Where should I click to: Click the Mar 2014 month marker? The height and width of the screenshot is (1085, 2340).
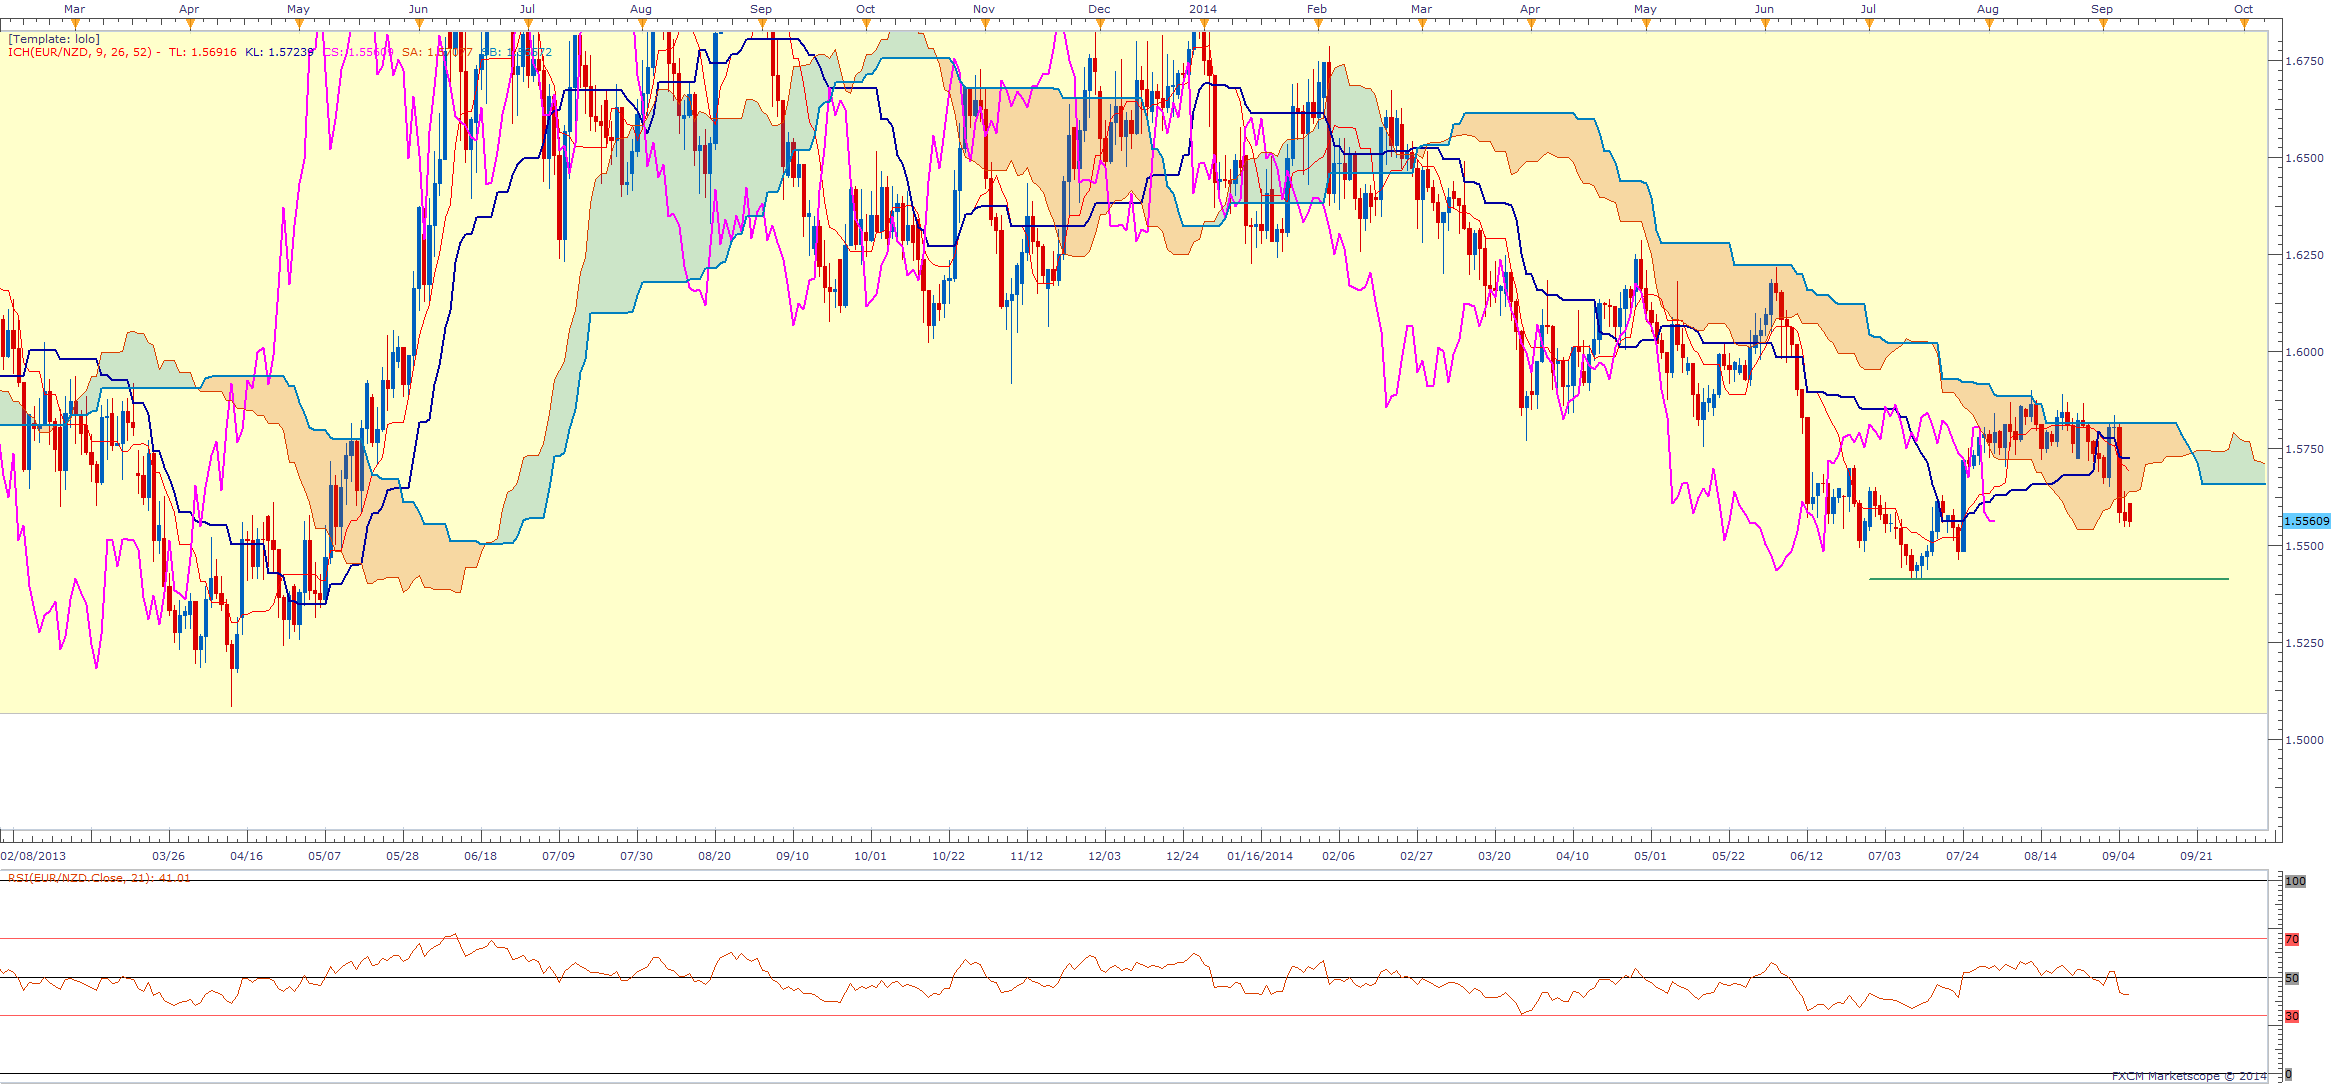click(1421, 9)
